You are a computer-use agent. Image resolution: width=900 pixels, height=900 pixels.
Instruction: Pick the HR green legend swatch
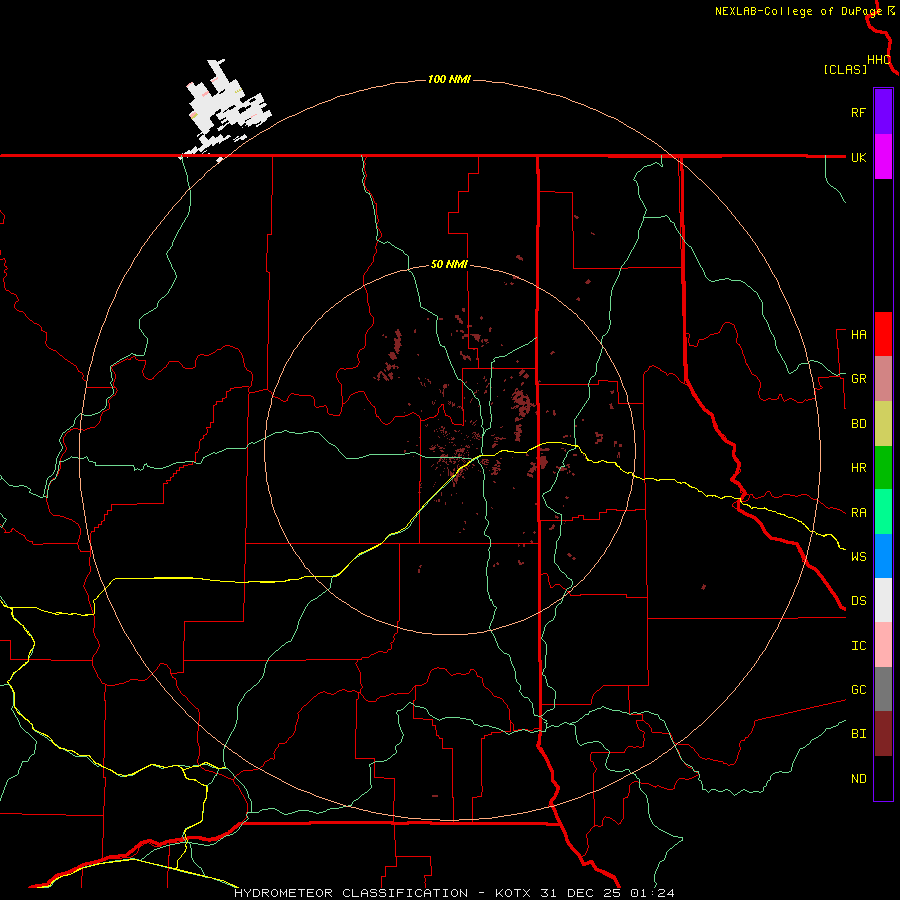(883, 467)
